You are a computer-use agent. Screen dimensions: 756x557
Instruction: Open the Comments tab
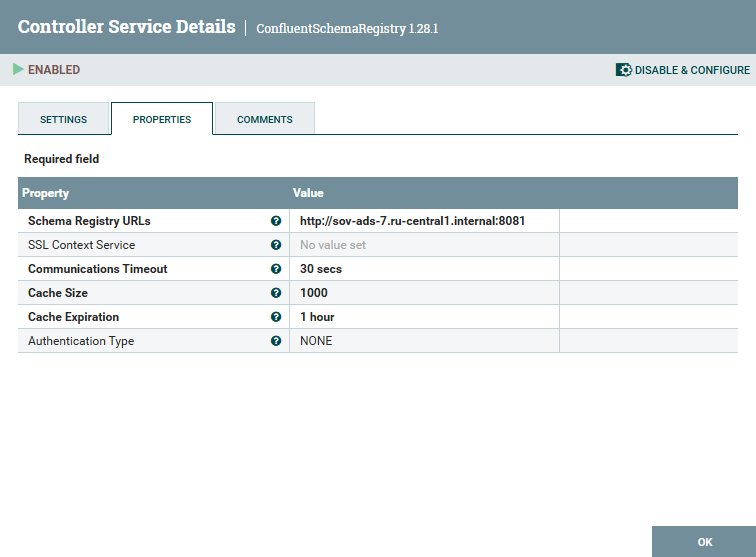point(265,119)
